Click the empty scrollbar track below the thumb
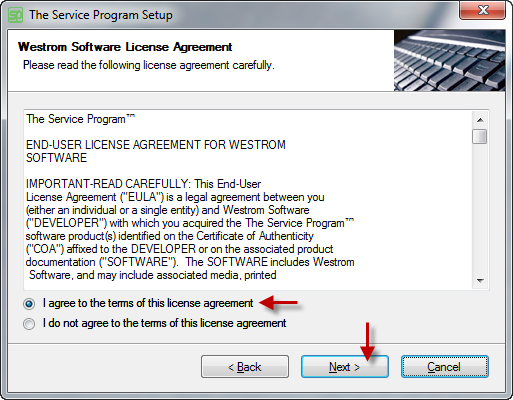This screenshot has width=513, height=400. click(480, 209)
